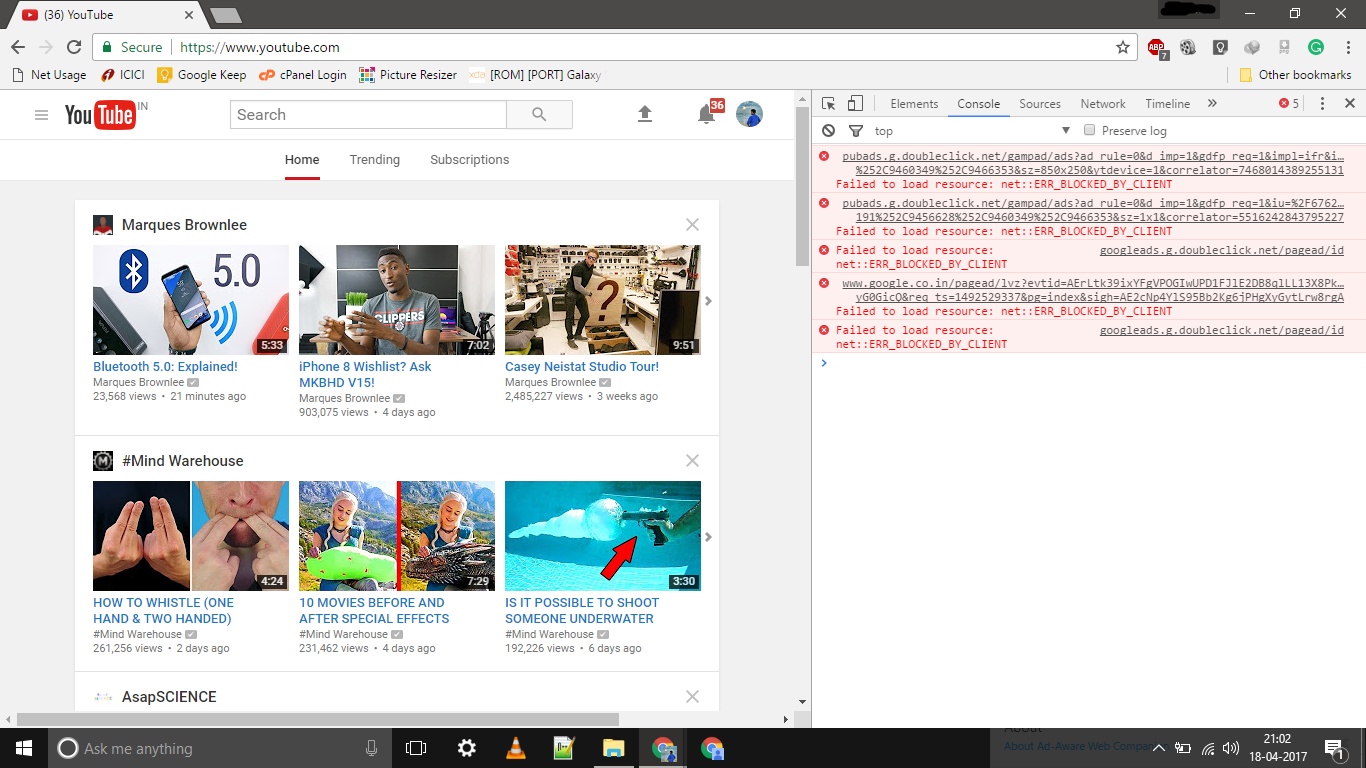1366x768 pixels.
Task: Switch to the Timeline tab in DevTools
Action: tap(1168, 104)
